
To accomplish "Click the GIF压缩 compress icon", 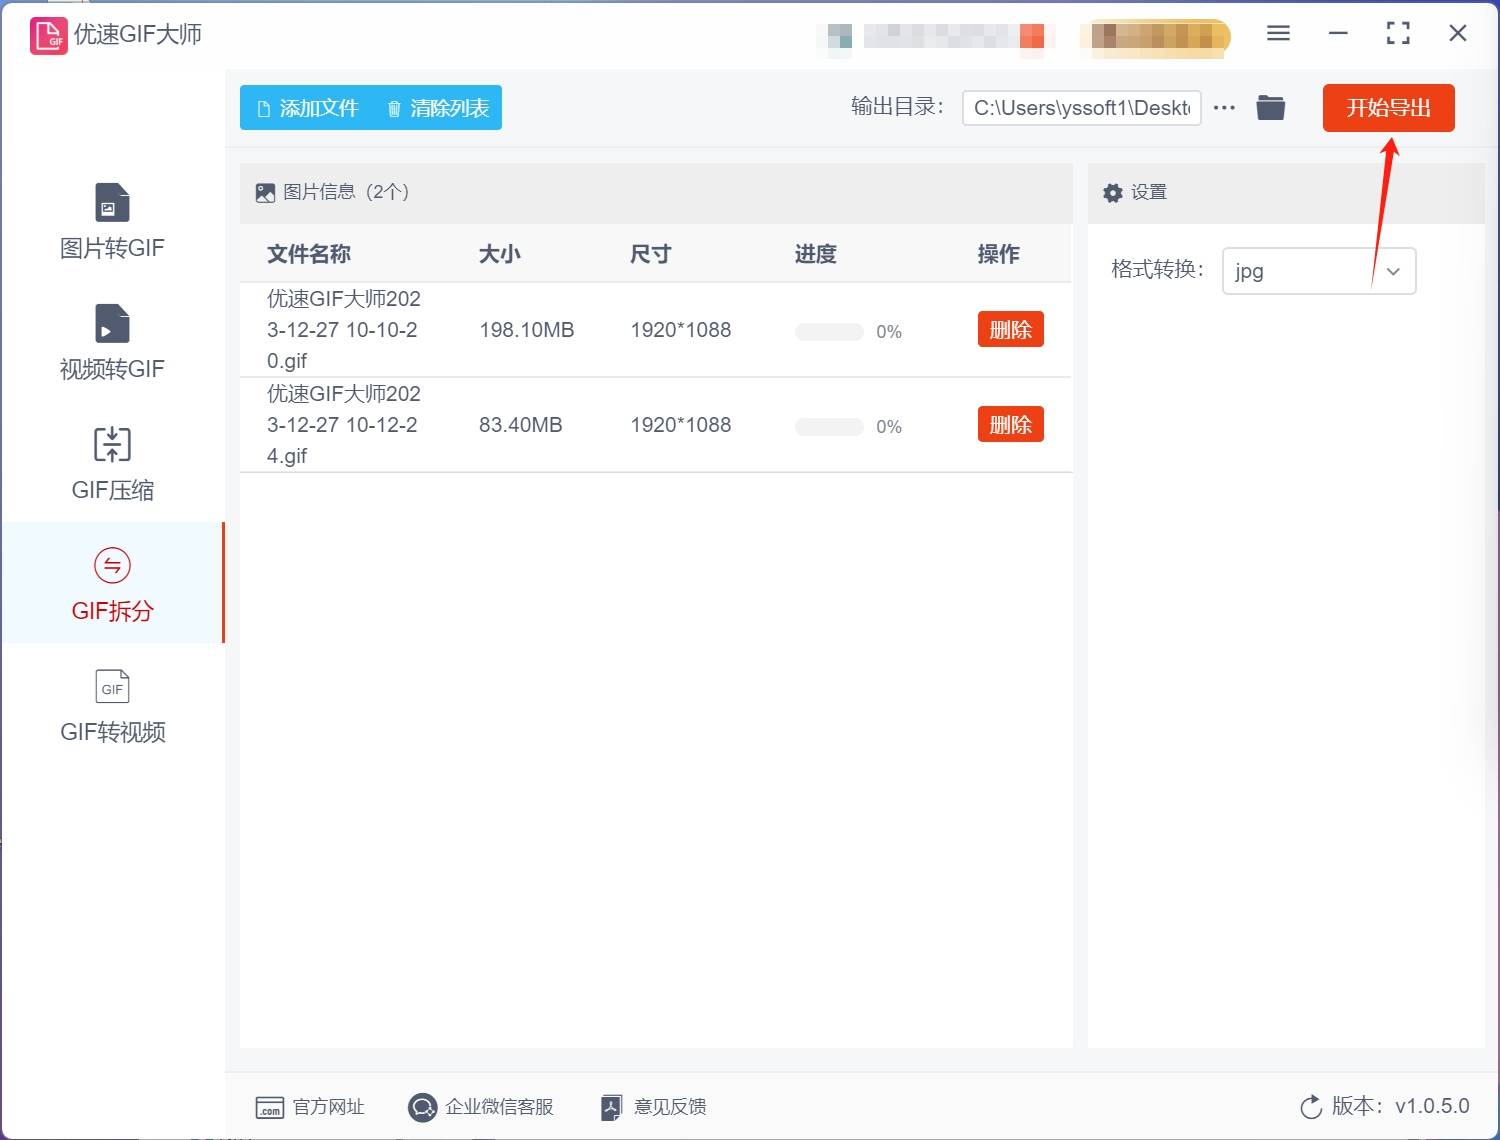I will (x=112, y=445).
